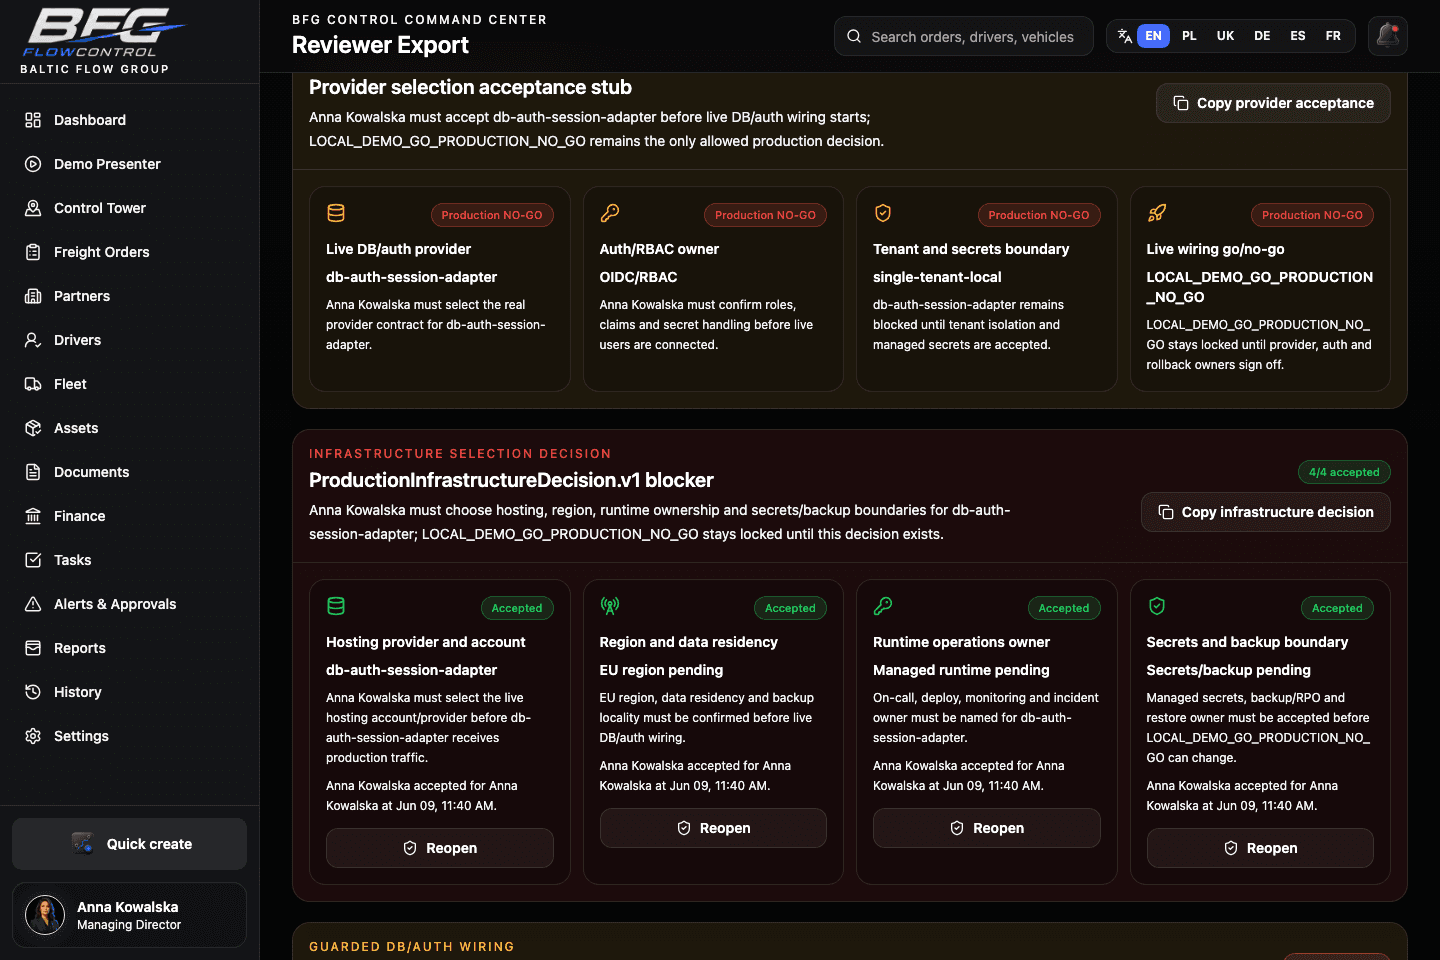Switch language to FR

[1333, 36]
